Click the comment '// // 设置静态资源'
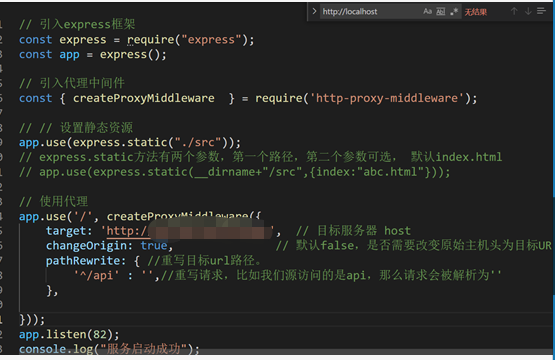The height and width of the screenshot is (360, 555). (76, 127)
